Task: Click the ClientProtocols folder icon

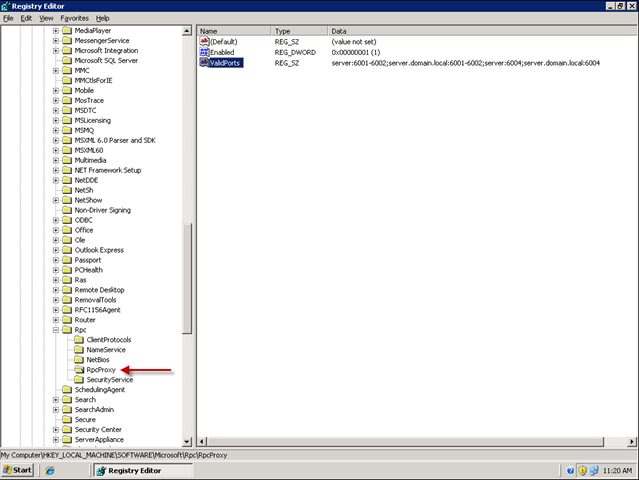Action: (79, 340)
